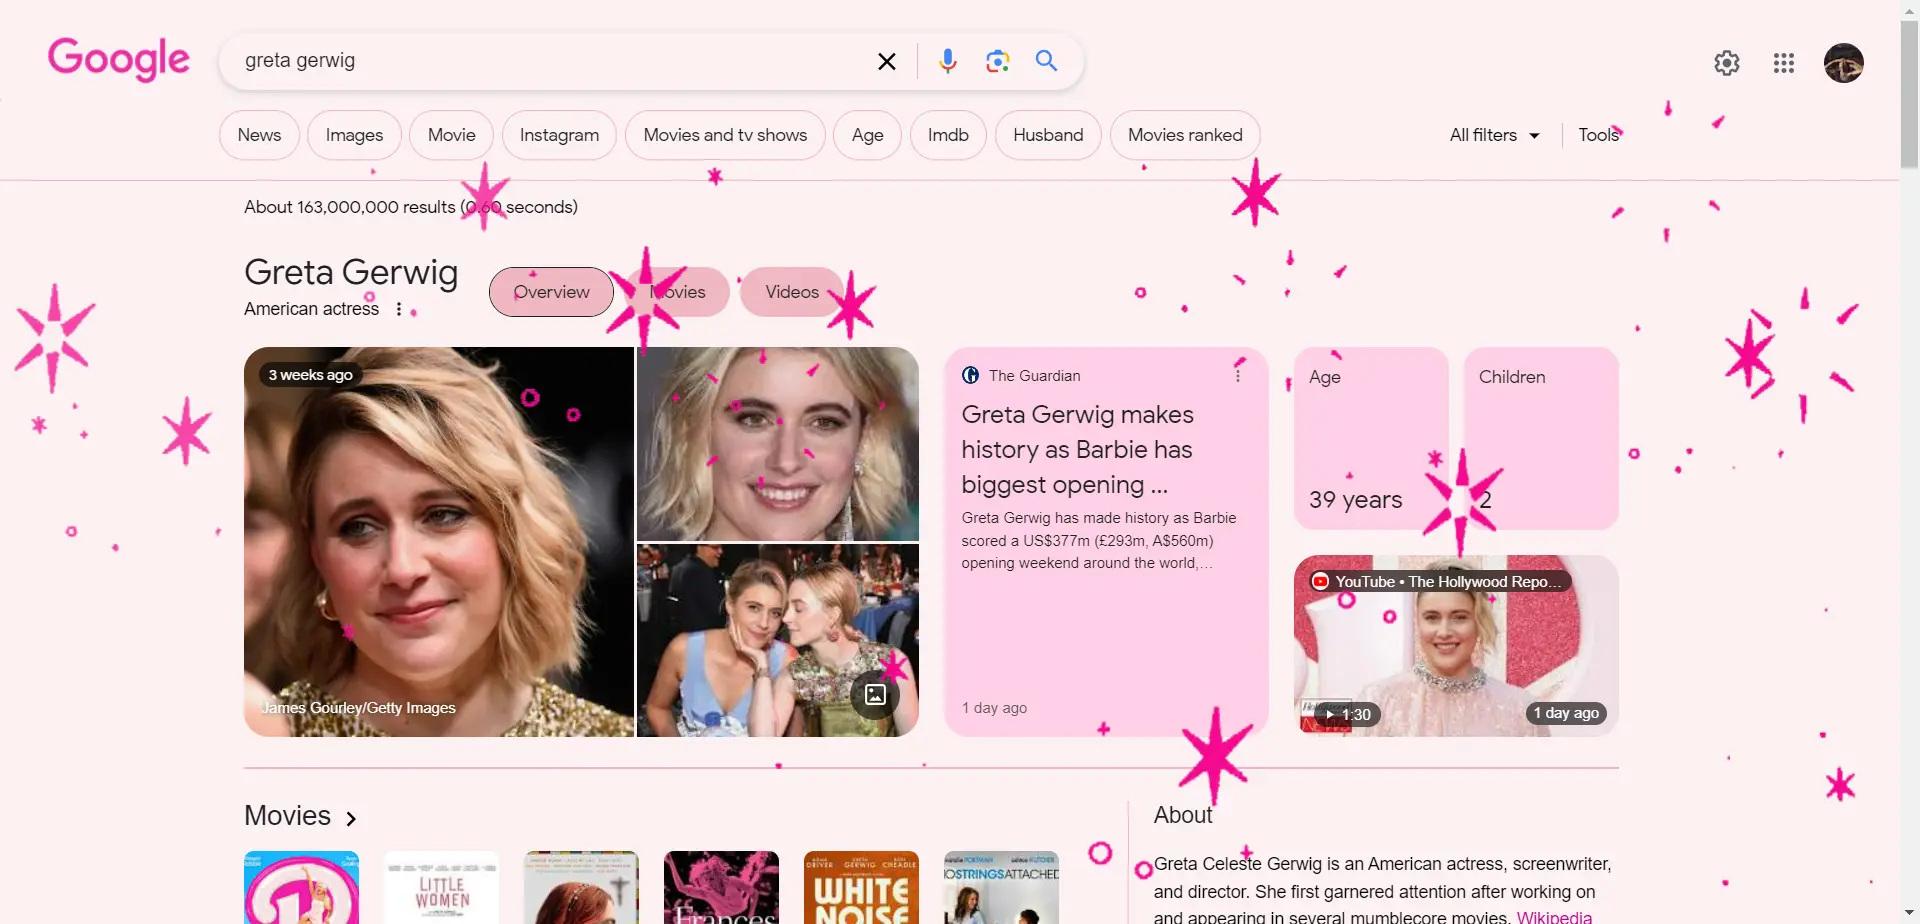Click the James Gourley/Getty Images credit
This screenshot has height=924, width=1920.
point(358,708)
